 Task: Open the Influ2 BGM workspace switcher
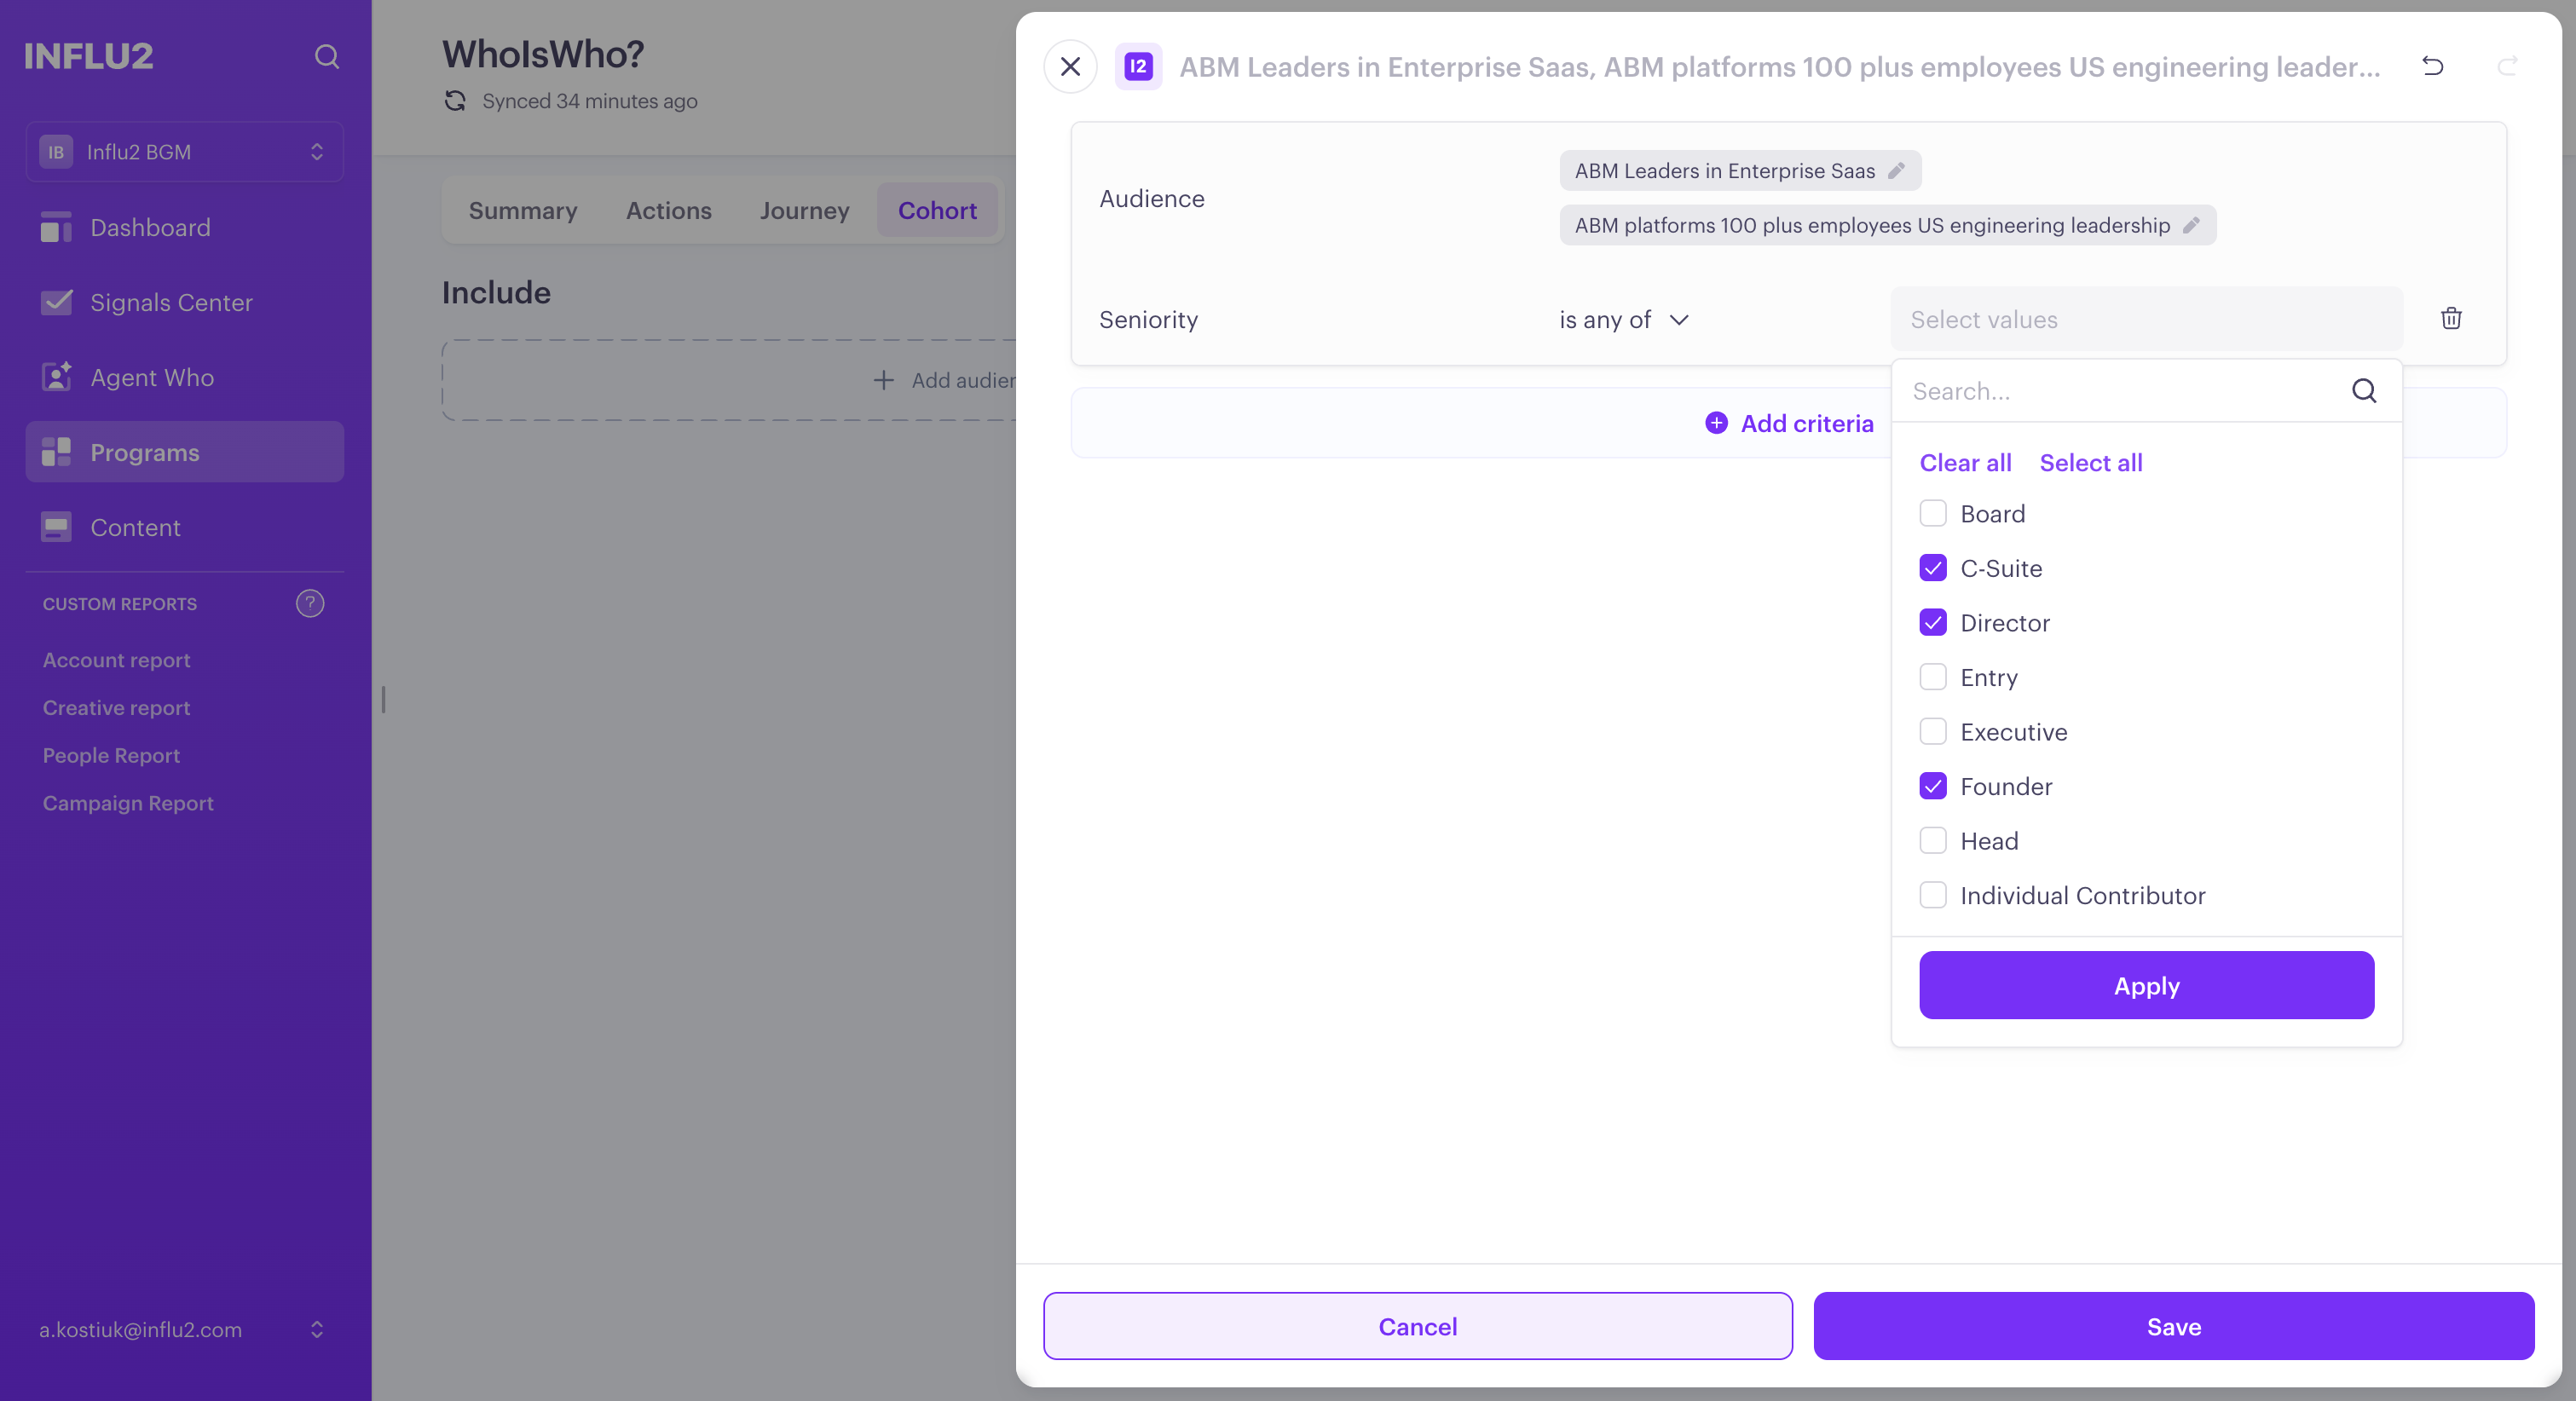click(185, 152)
